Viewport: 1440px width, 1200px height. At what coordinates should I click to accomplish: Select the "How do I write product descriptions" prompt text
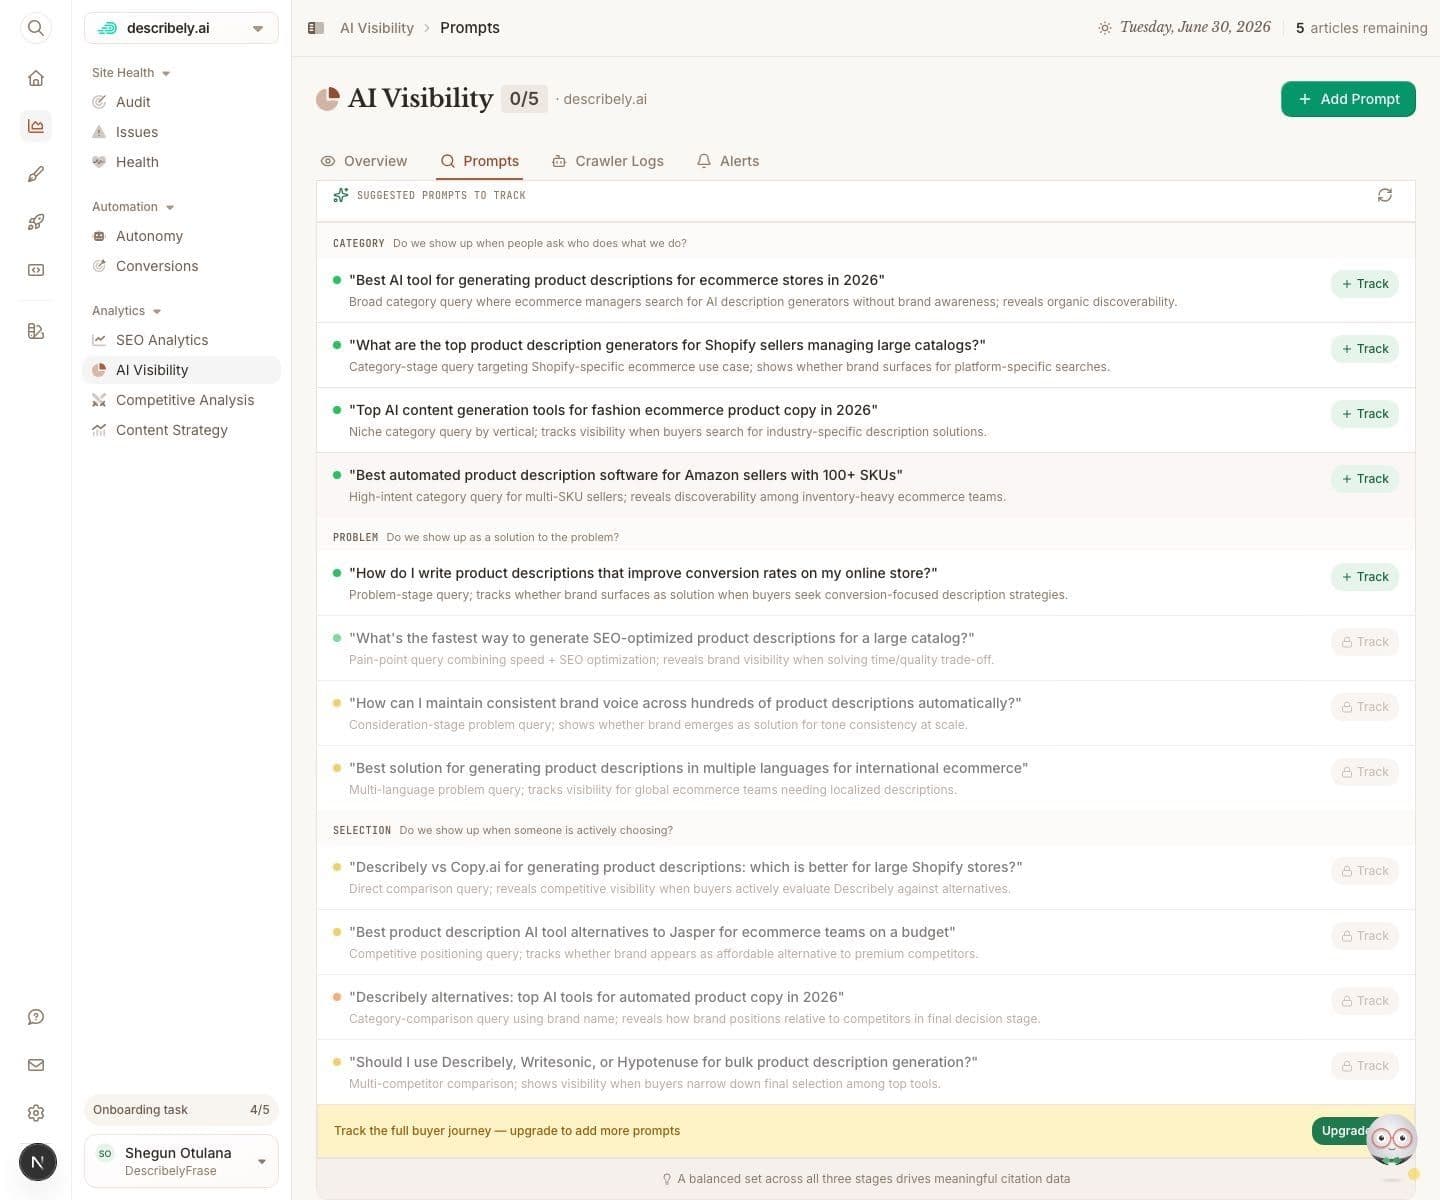[x=643, y=573]
